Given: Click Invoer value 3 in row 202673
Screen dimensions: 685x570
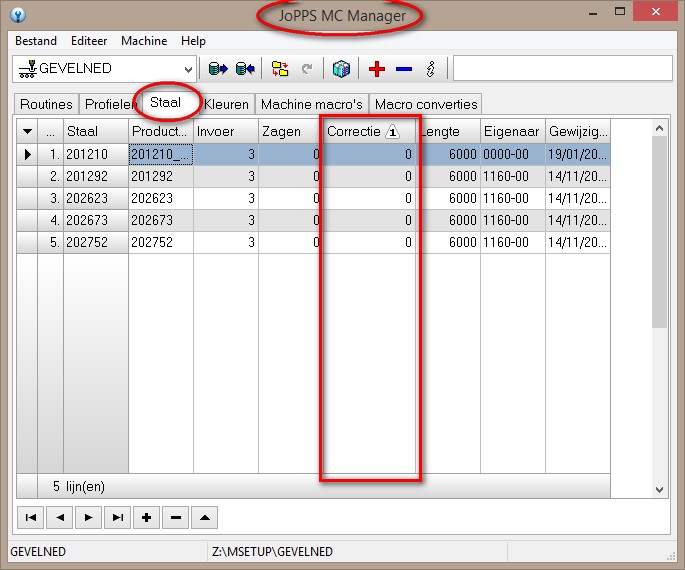Looking at the screenshot, I should click(x=226, y=220).
